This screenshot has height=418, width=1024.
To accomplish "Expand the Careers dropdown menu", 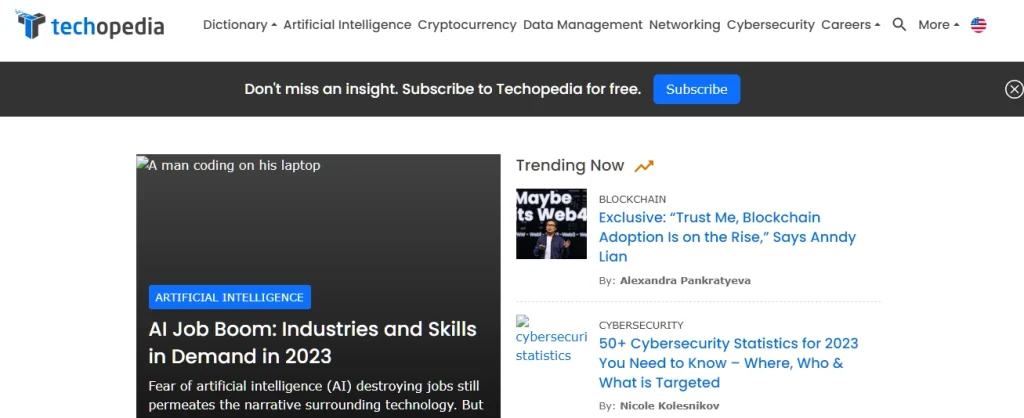I will click(851, 25).
